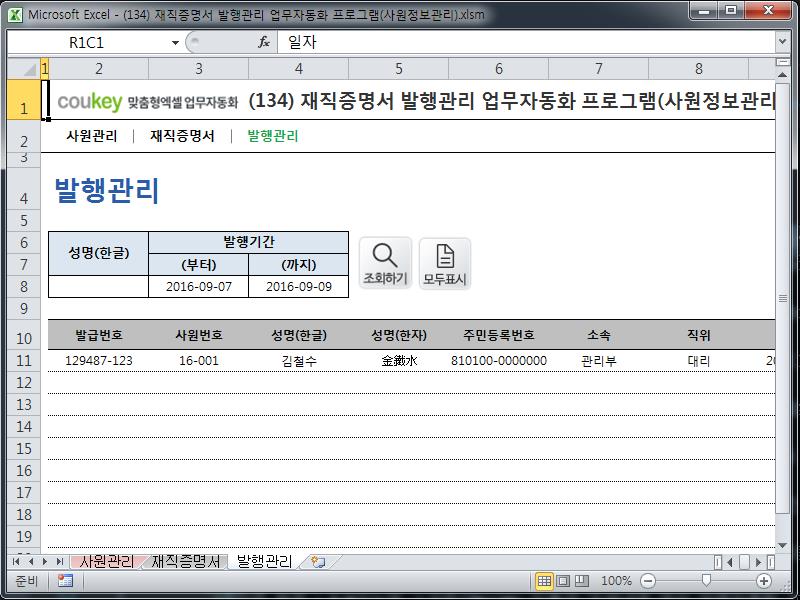The image size is (800, 600).
Task: Click the vertical split box above scrollbar
Action: click(x=782, y=62)
